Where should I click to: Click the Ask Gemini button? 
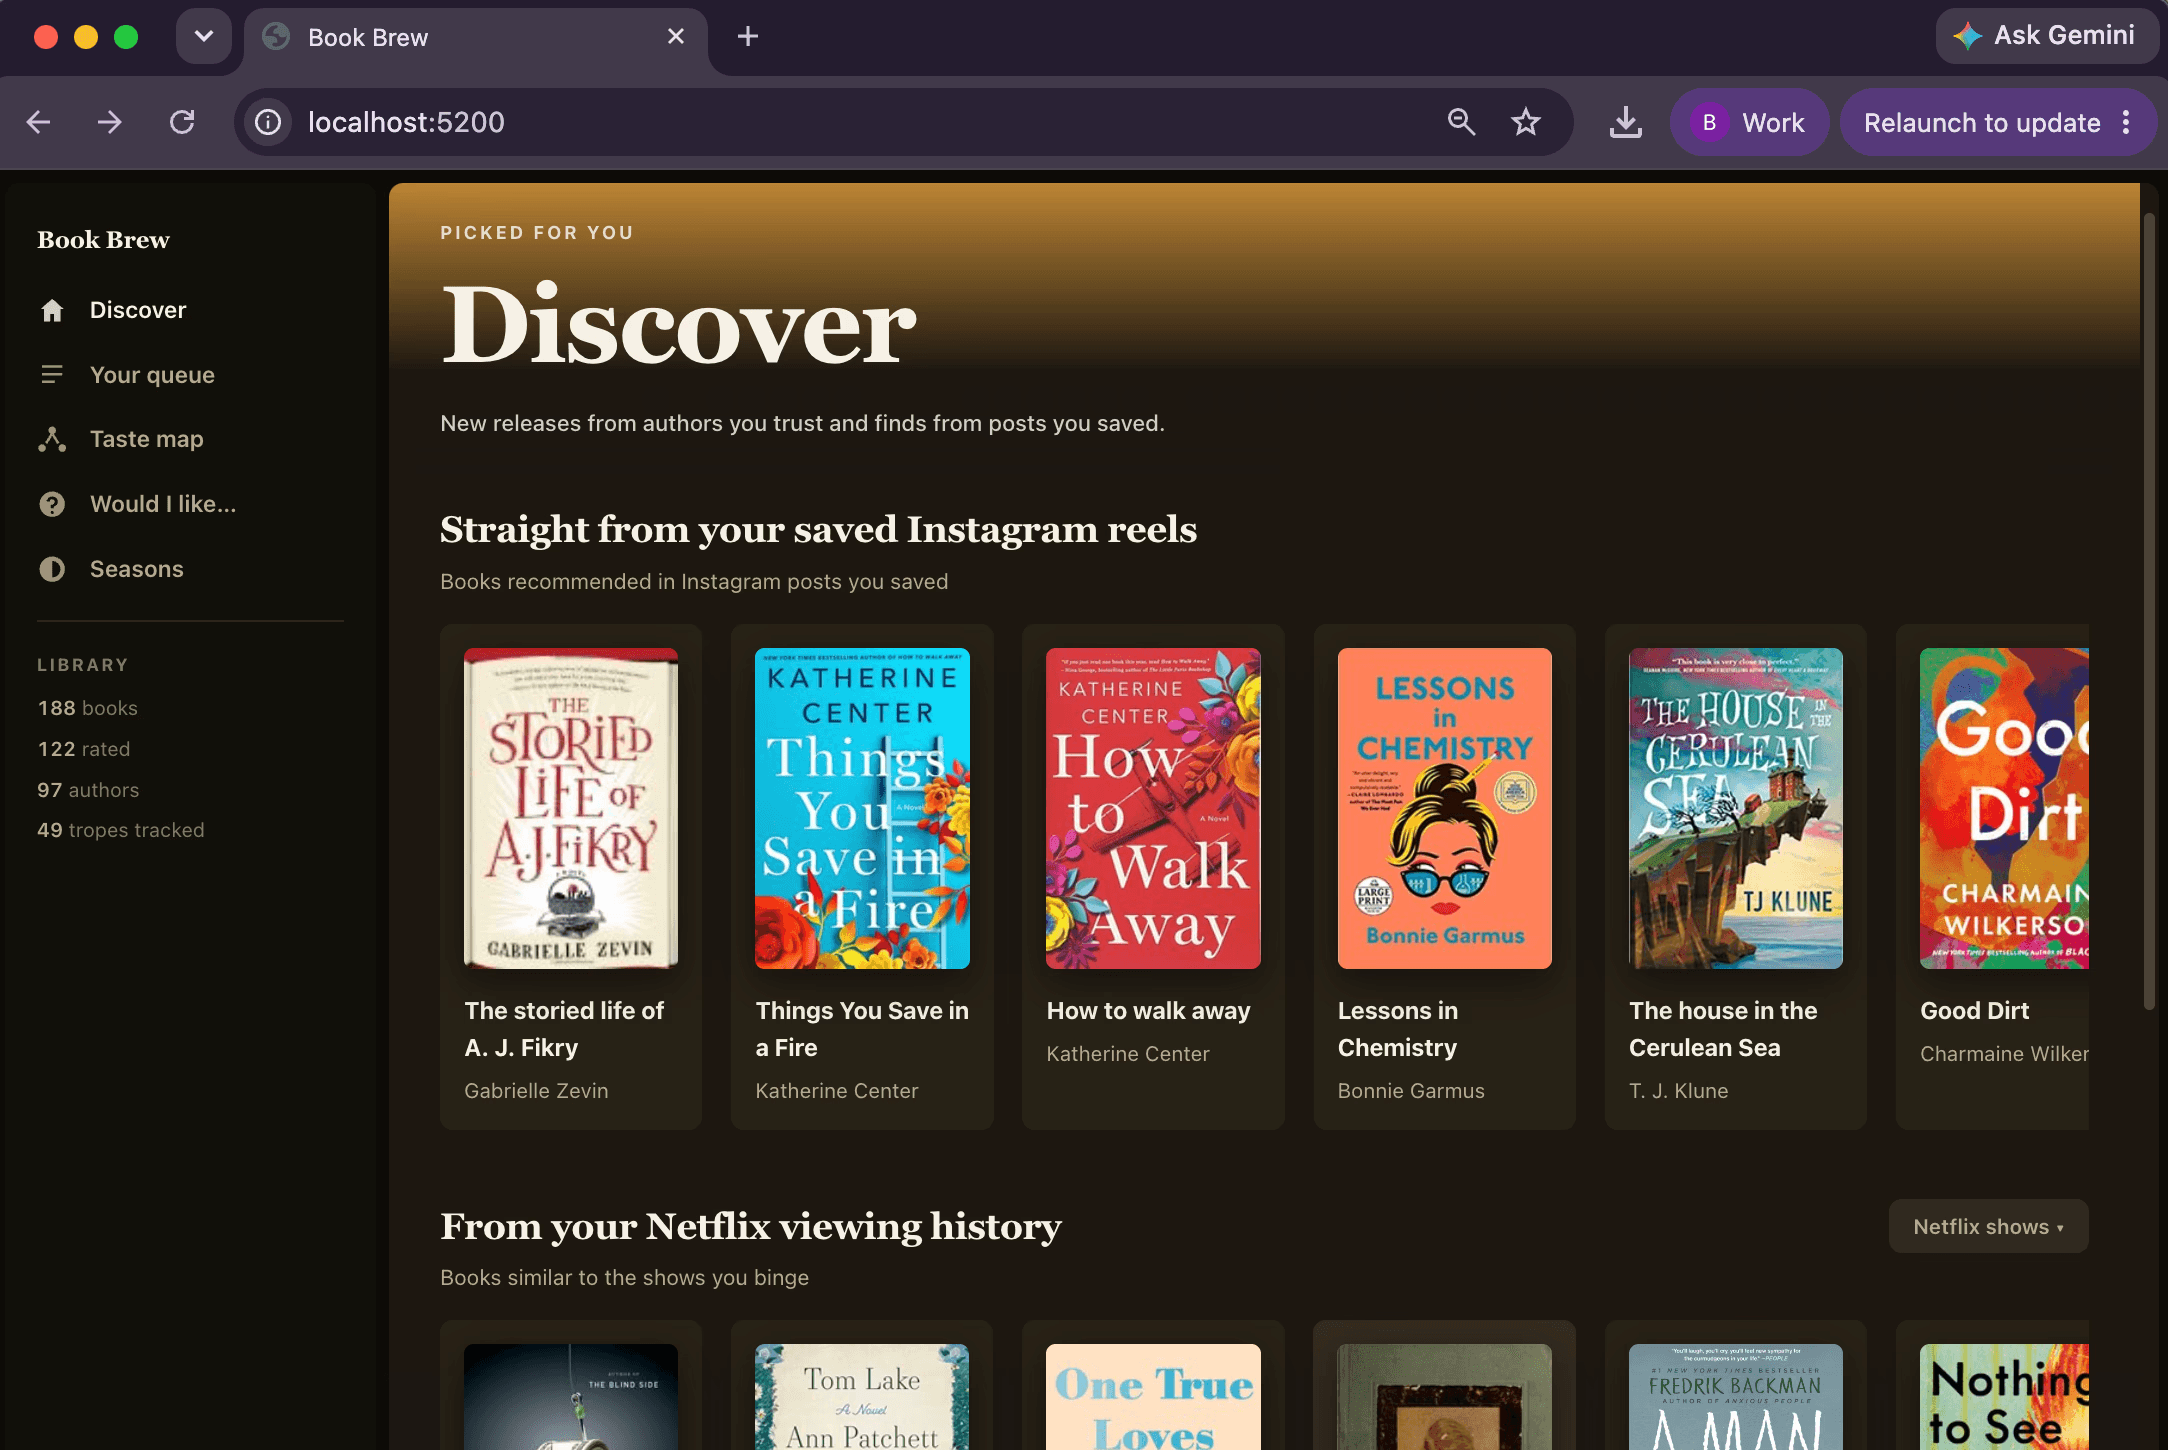coord(2045,36)
